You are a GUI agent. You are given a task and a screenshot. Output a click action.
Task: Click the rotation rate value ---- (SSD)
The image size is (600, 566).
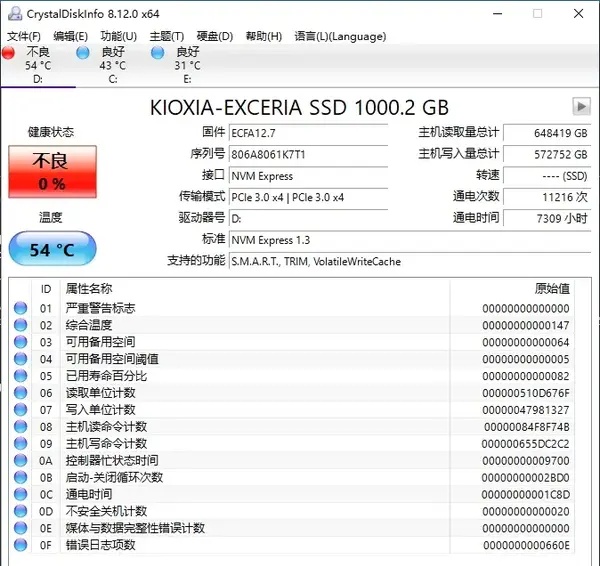547,176
